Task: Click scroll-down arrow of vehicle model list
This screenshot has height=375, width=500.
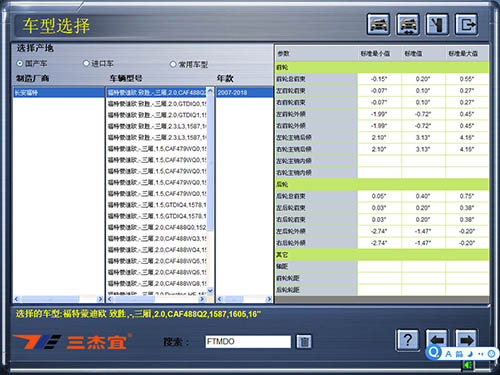Action: tap(210, 291)
